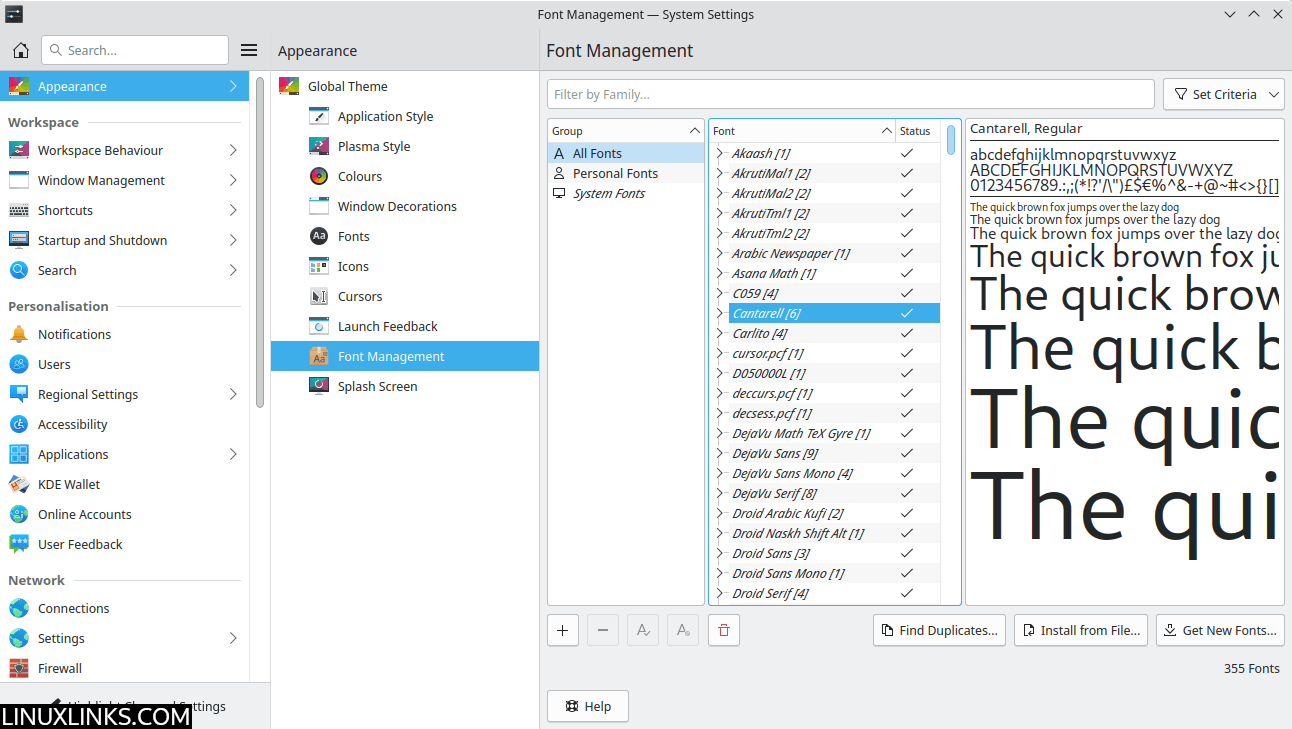
Task: Click the KDE Wallet icon
Action: [19, 484]
